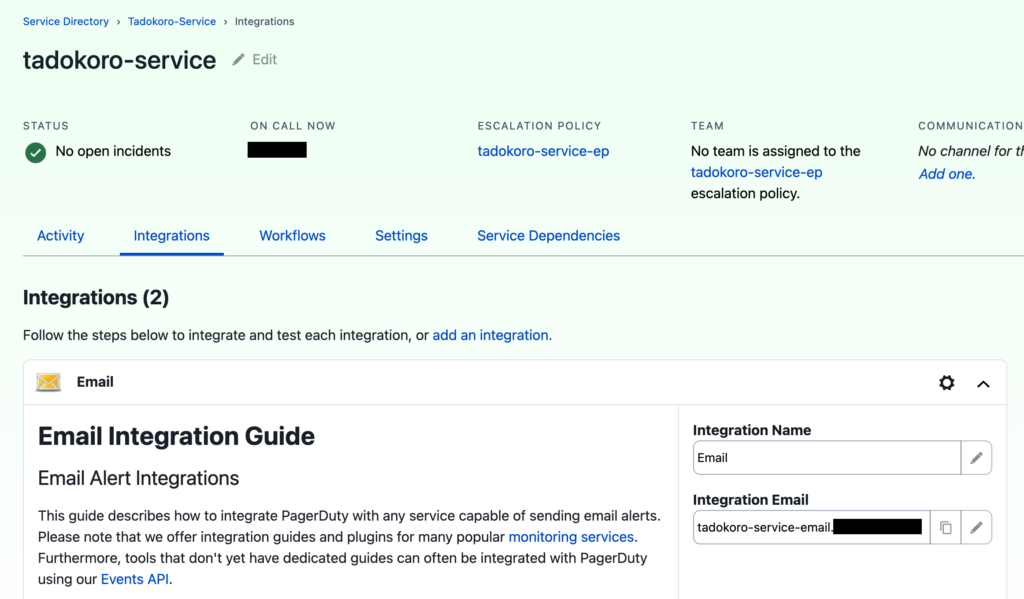Click the No open incidents status text
The width and height of the screenshot is (1024, 599).
[113, 151]
